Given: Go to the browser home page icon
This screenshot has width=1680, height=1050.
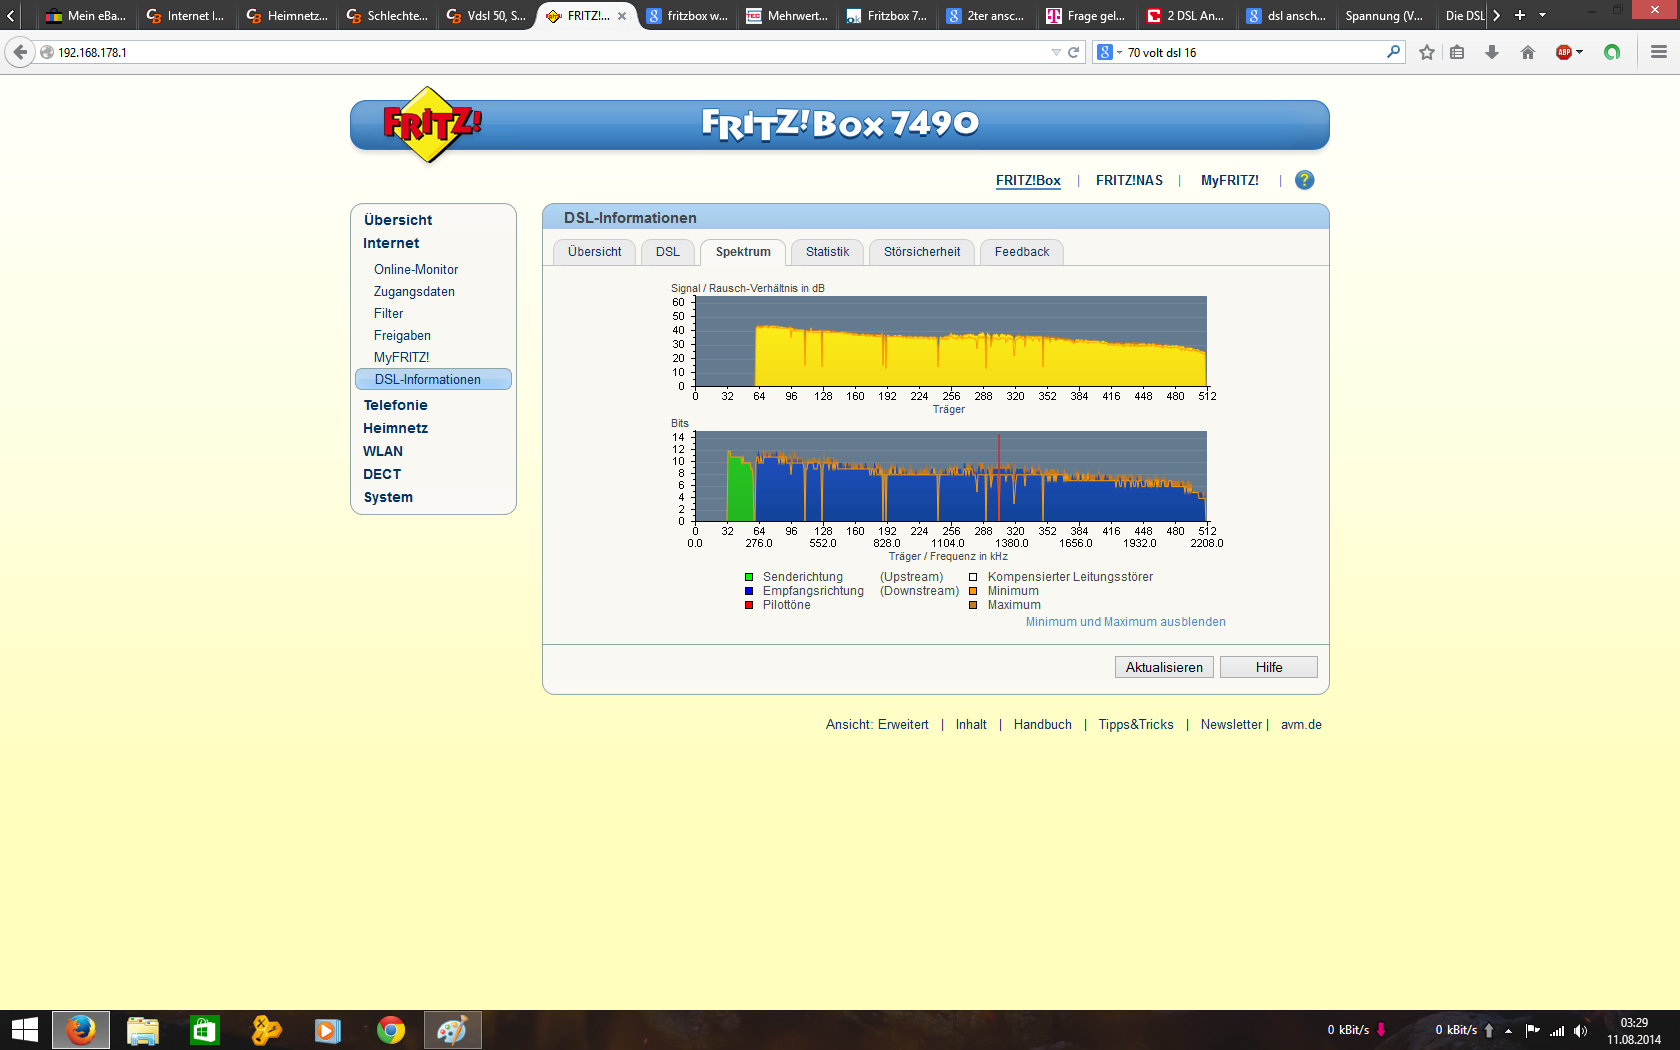Looking at the screenshot, I should [x=1528, y=52].
